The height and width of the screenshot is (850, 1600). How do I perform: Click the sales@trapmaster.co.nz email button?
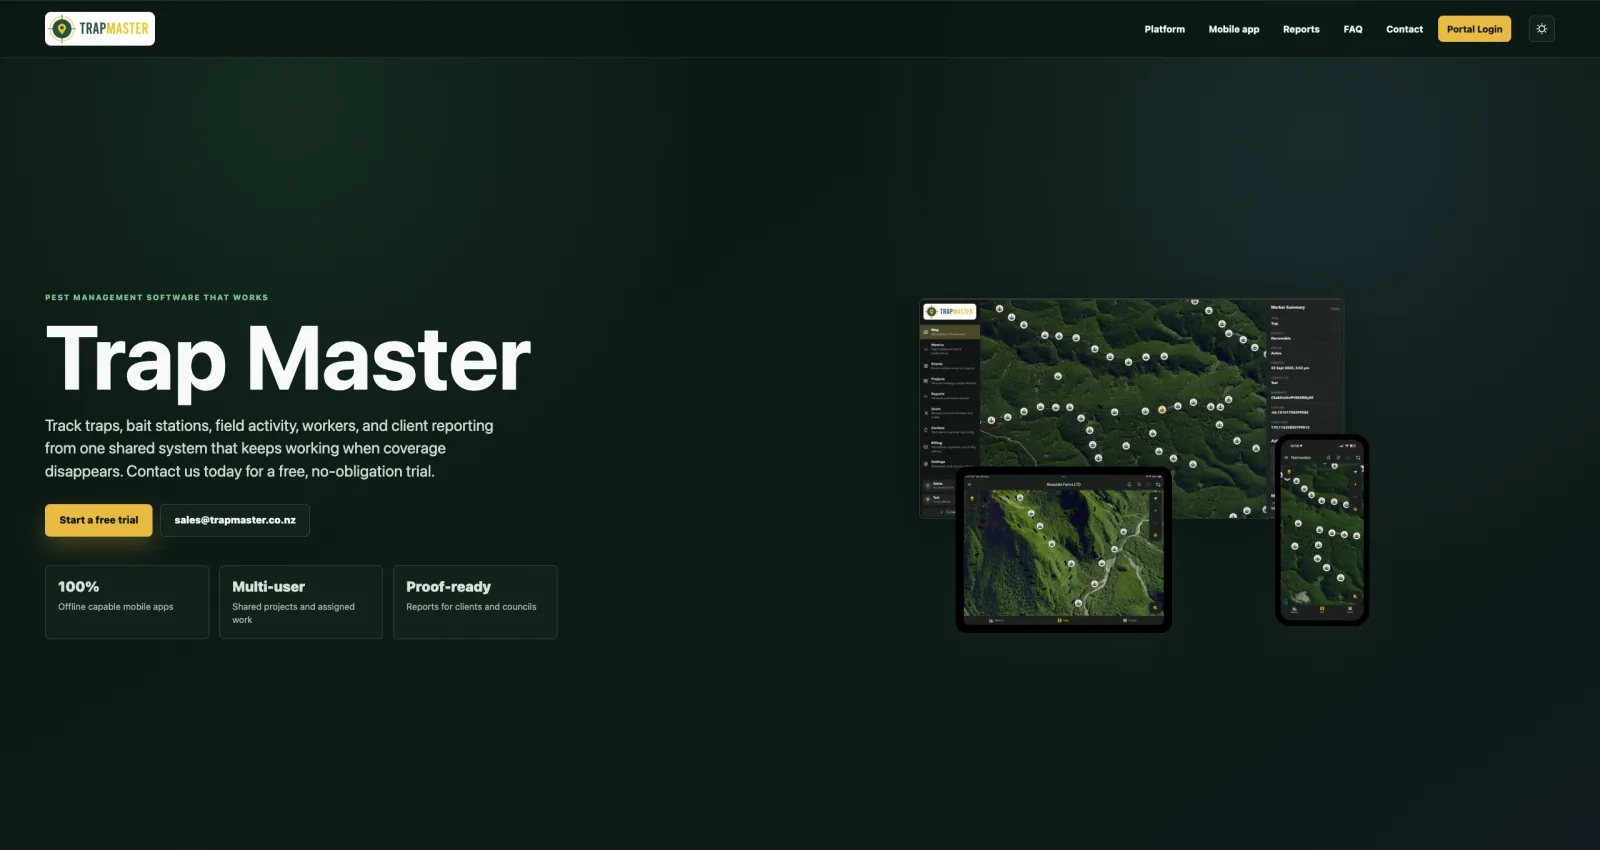[235, 520]
